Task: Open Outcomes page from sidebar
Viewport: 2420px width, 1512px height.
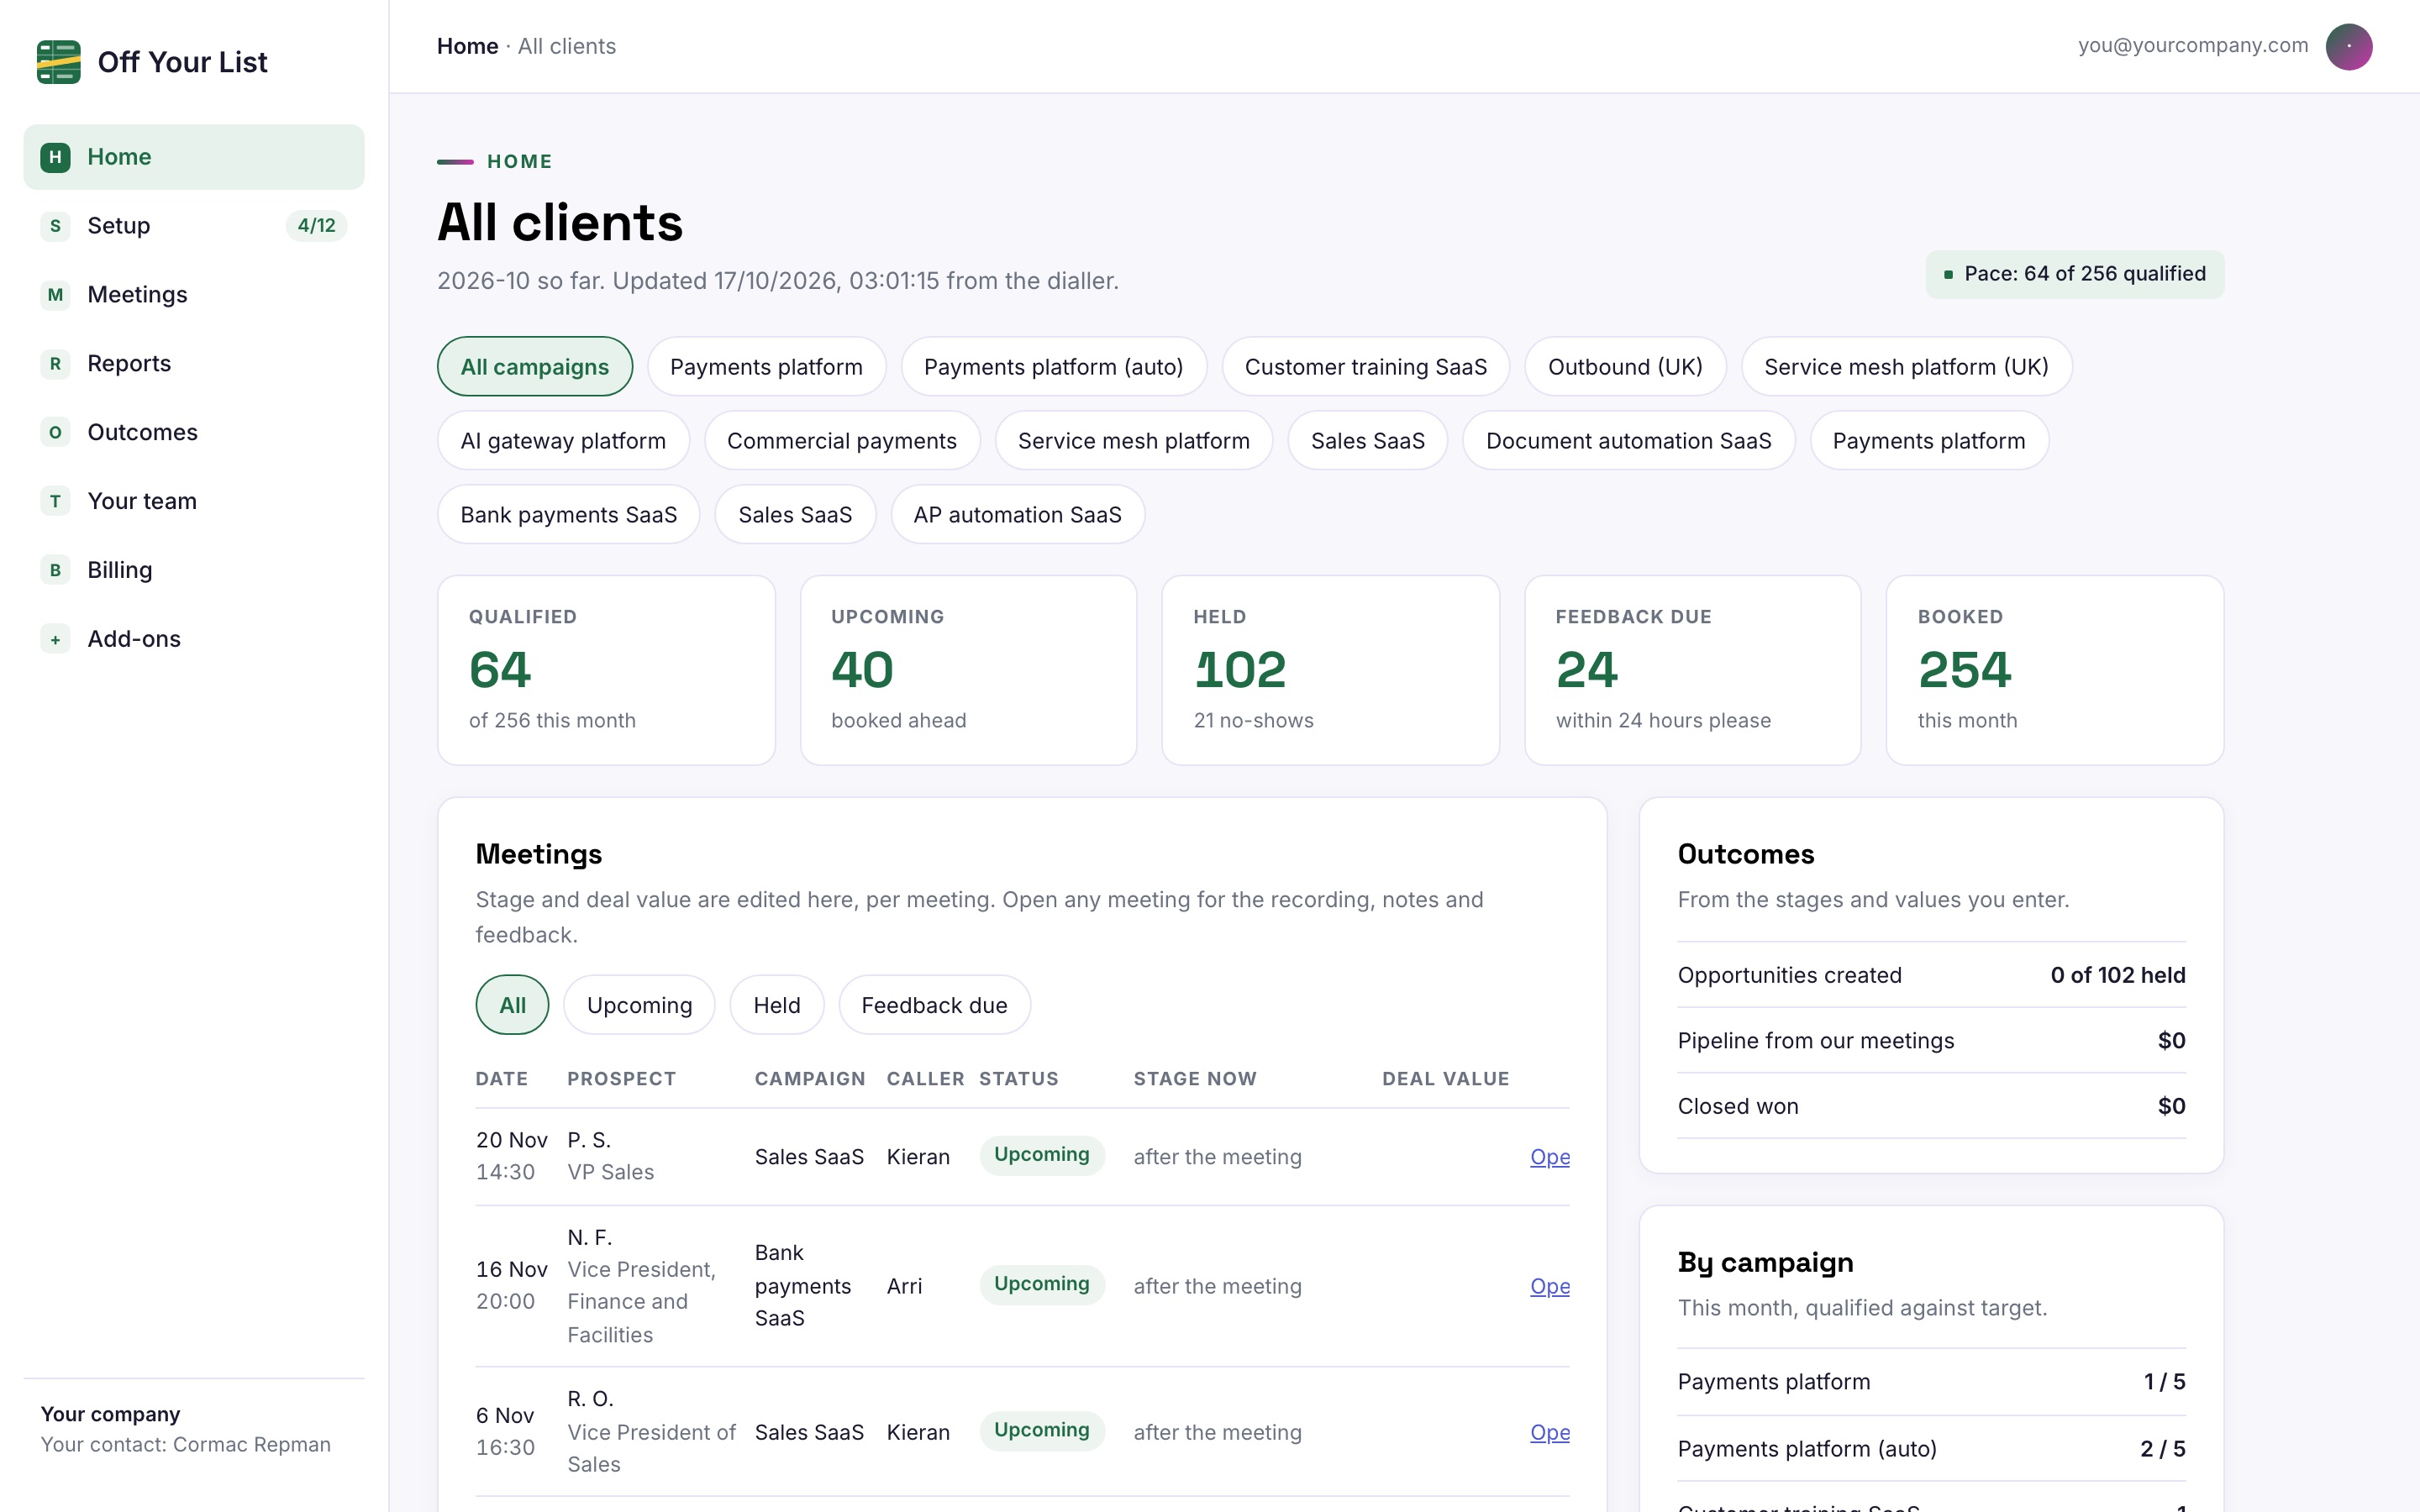Action: (194, 433)
